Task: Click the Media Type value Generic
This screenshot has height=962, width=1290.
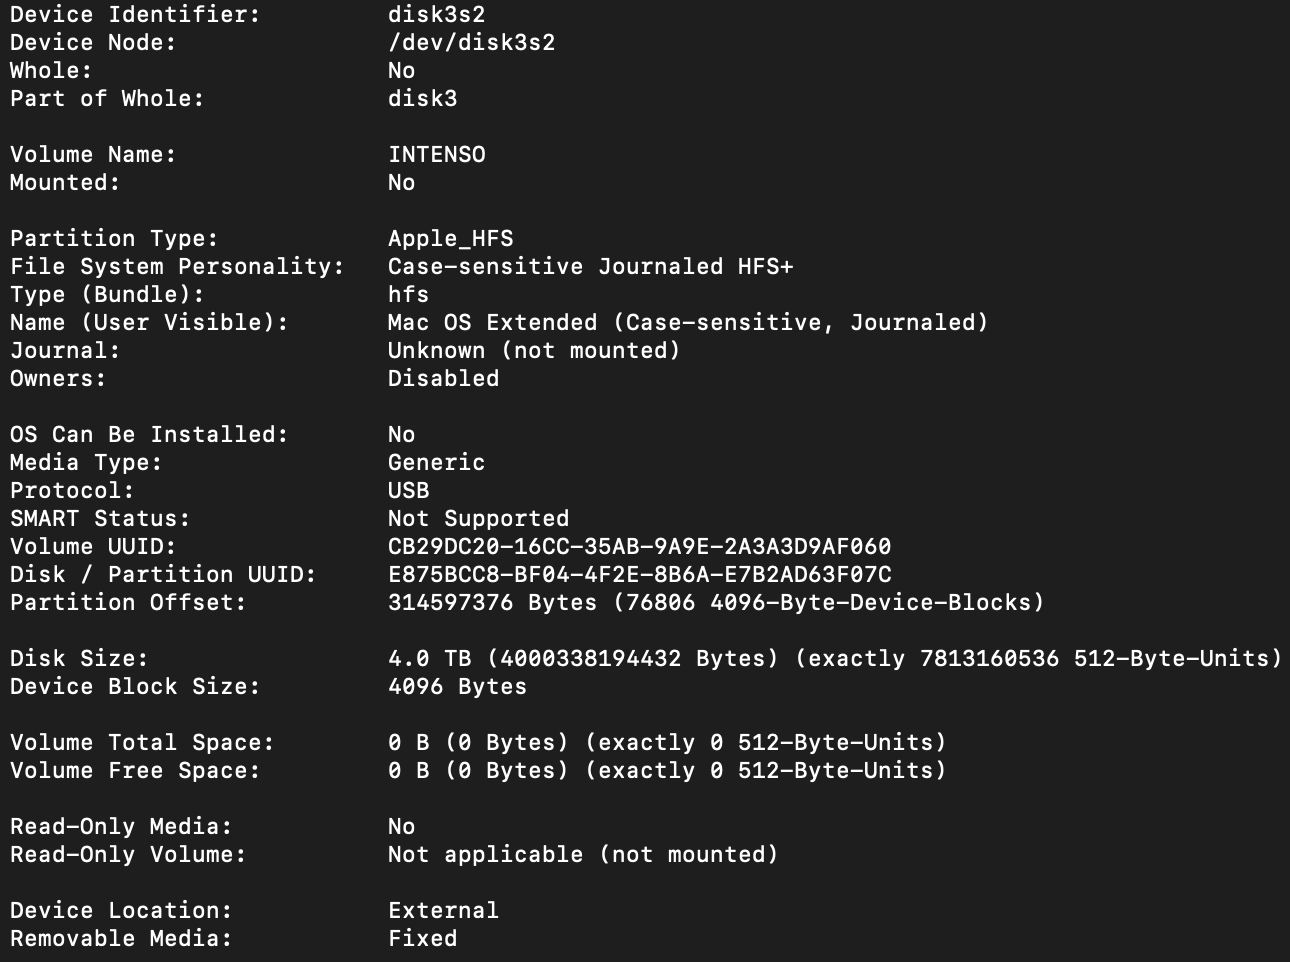Action: (436, 463)
